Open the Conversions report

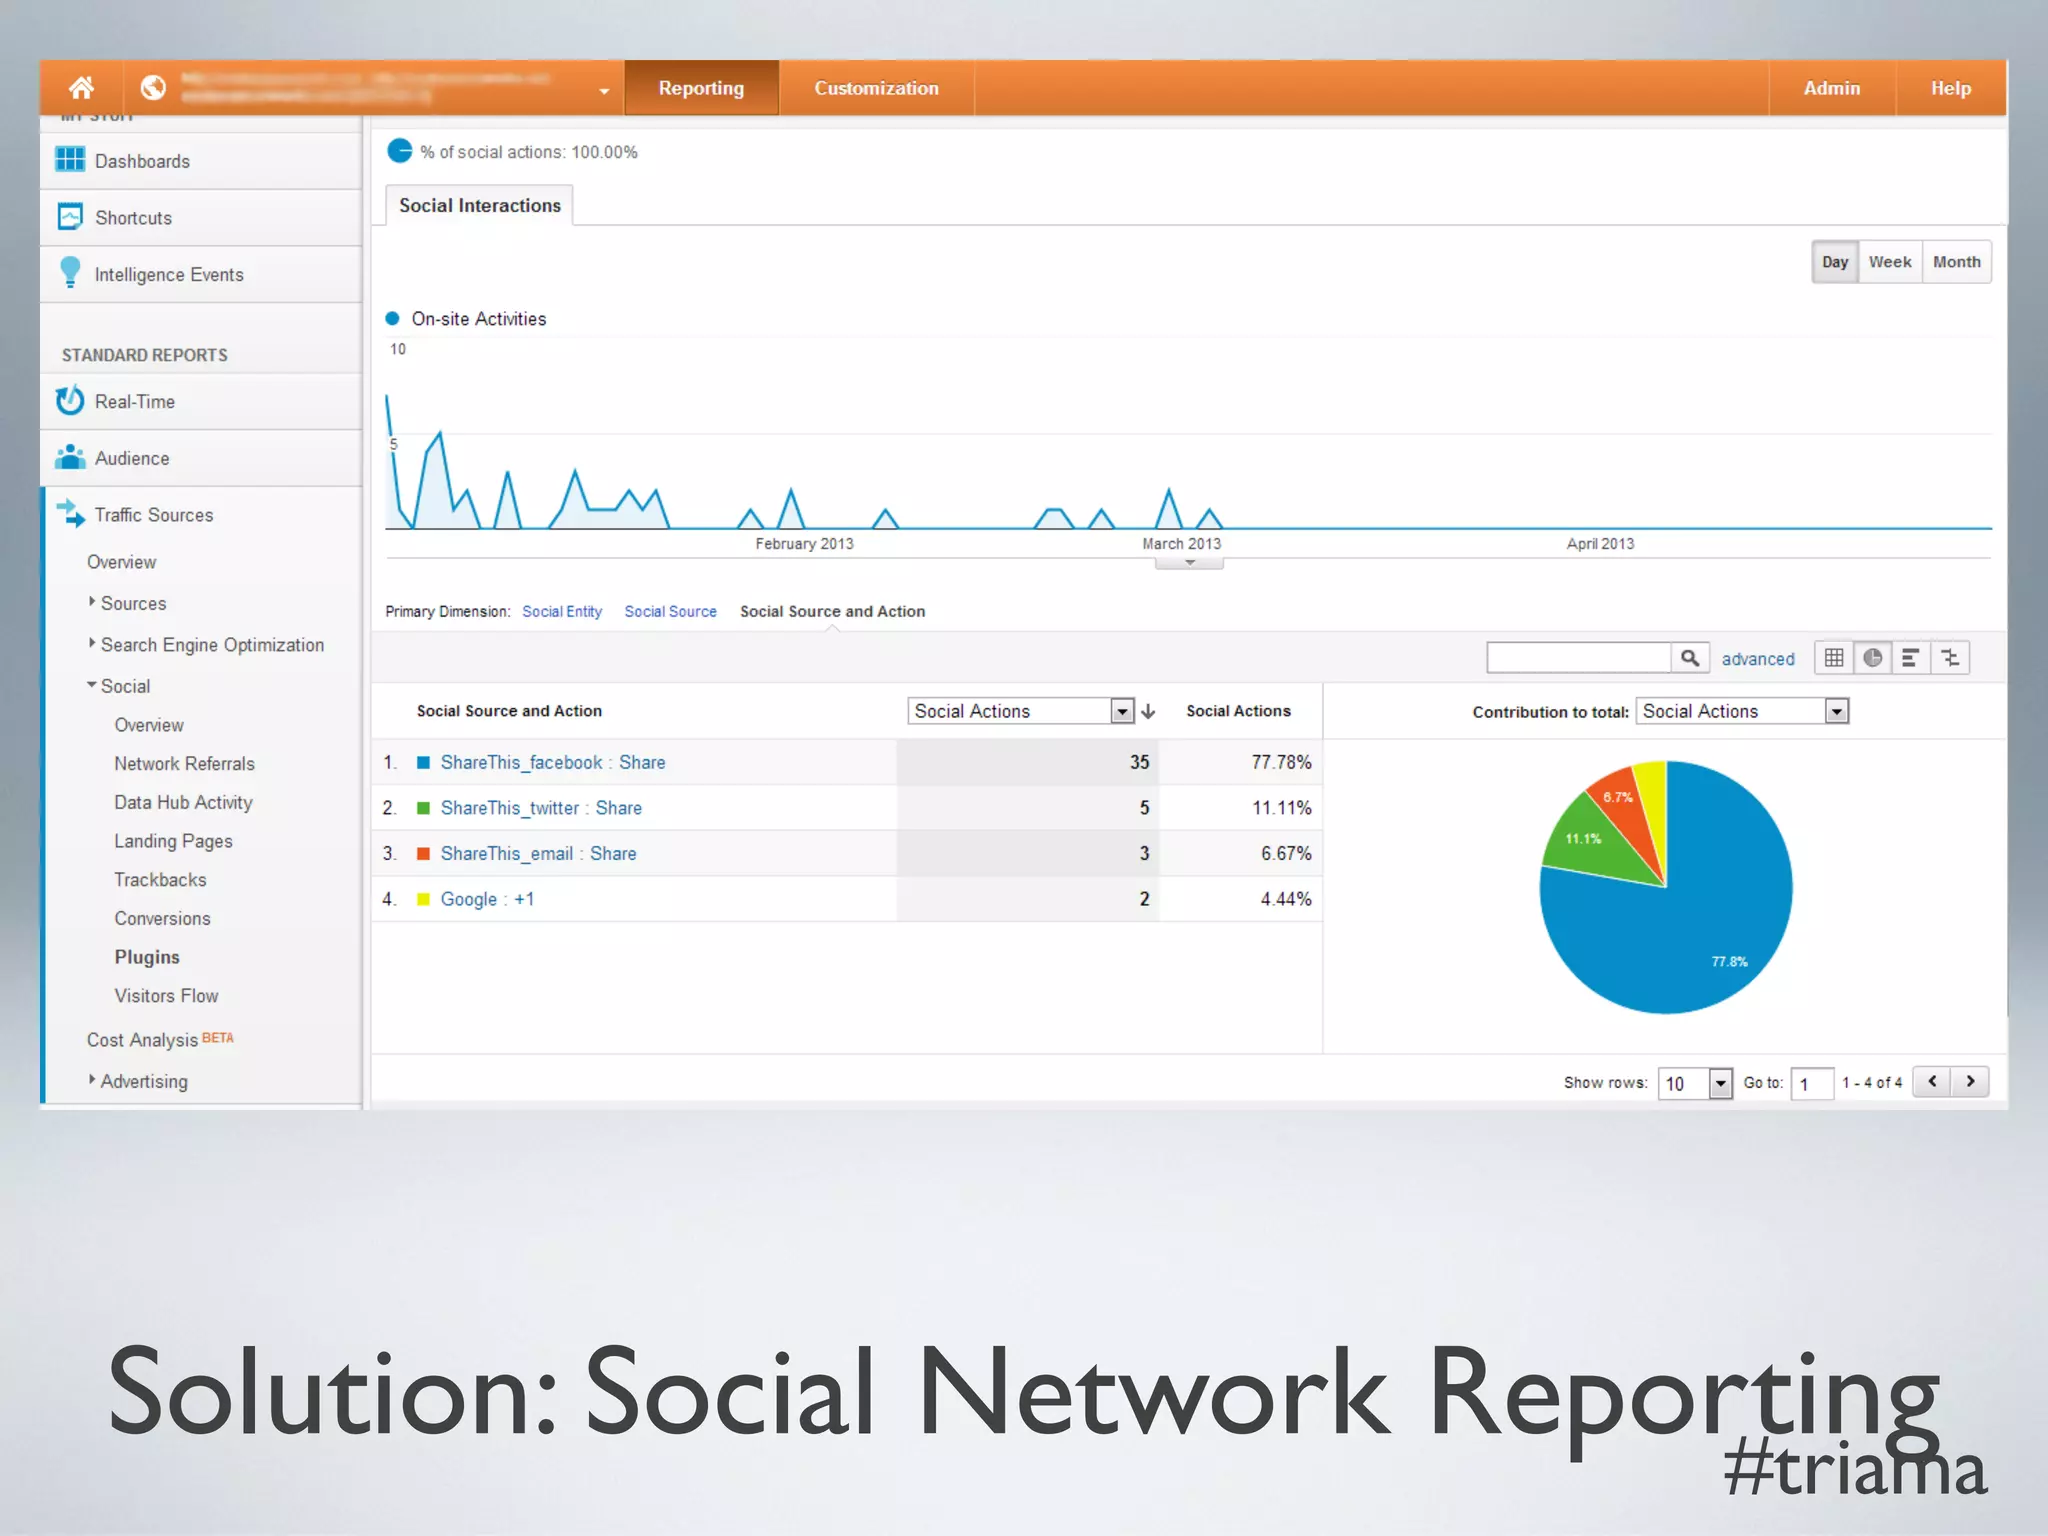162,919
